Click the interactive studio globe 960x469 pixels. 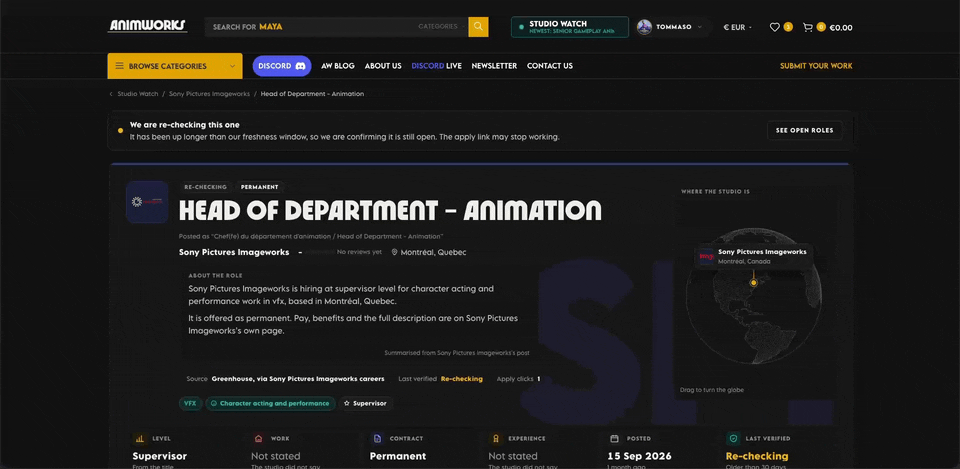pyautogui.click(x=753, y=296)
